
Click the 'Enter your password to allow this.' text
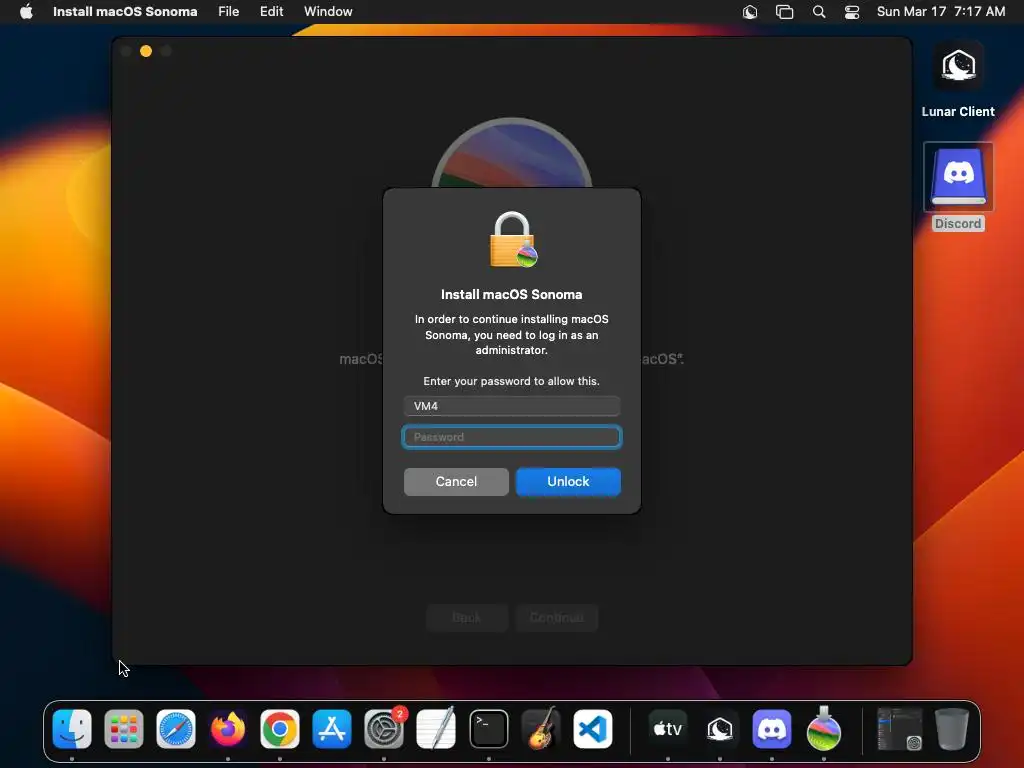pos(511,381)
